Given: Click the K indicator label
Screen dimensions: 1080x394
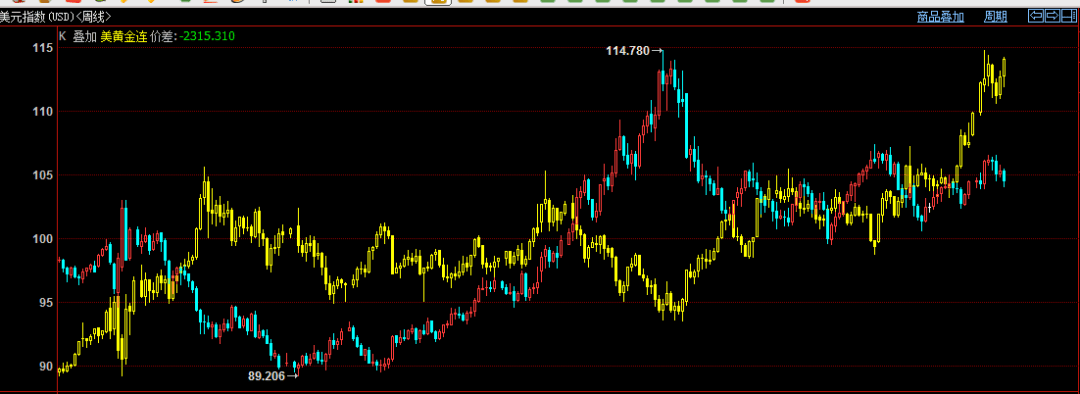Looking at the screenshot, I should pos(62,36).
